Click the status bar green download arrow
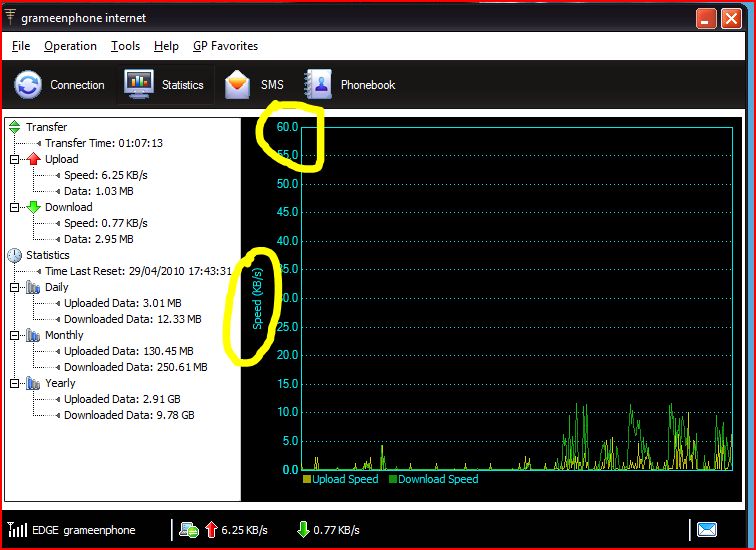This screenshot has width=756, height=550. (x=303, y=530)
